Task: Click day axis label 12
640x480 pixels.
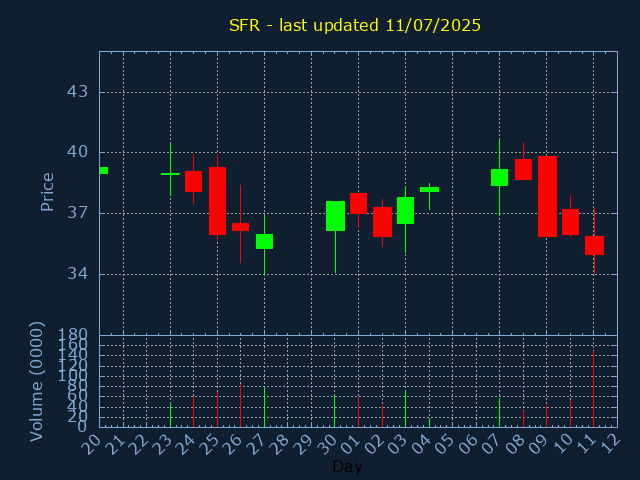Action: [609, 444]
